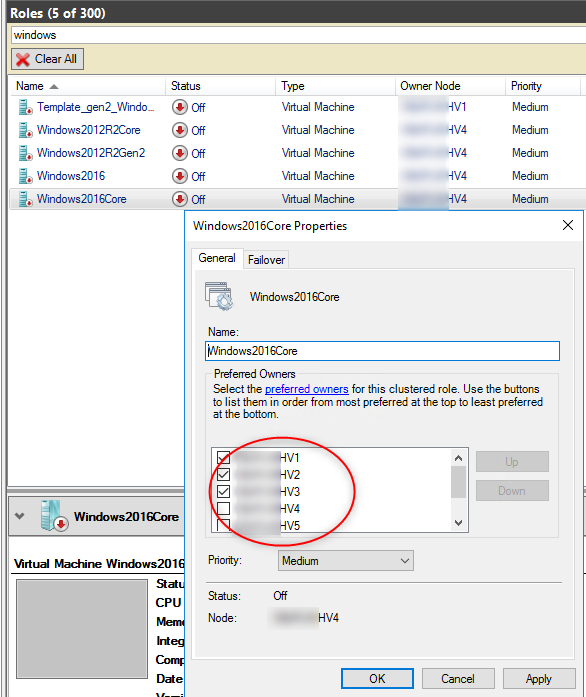Click the Off status icon for Template_gen2_Windo
The width and height of the screenshot is (586, 697).
point(180,107)
